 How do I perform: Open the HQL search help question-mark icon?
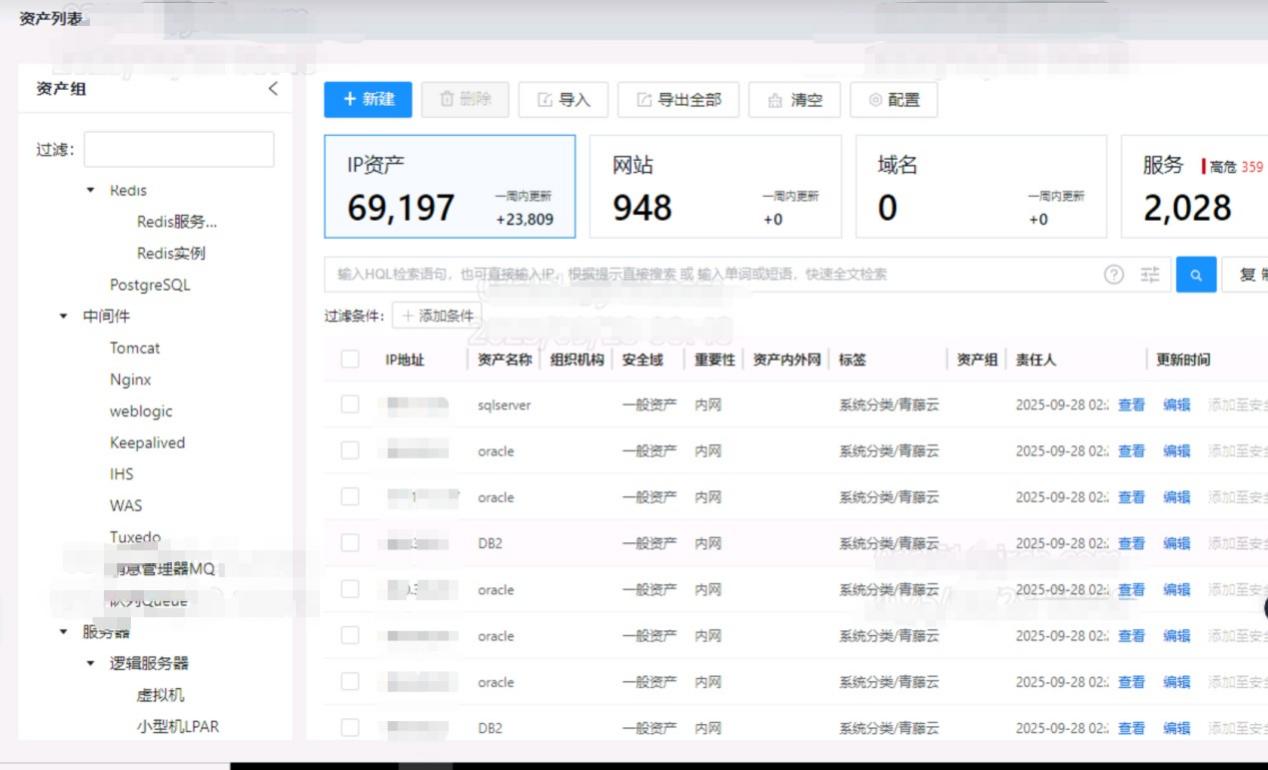[x=1114, y=275]
